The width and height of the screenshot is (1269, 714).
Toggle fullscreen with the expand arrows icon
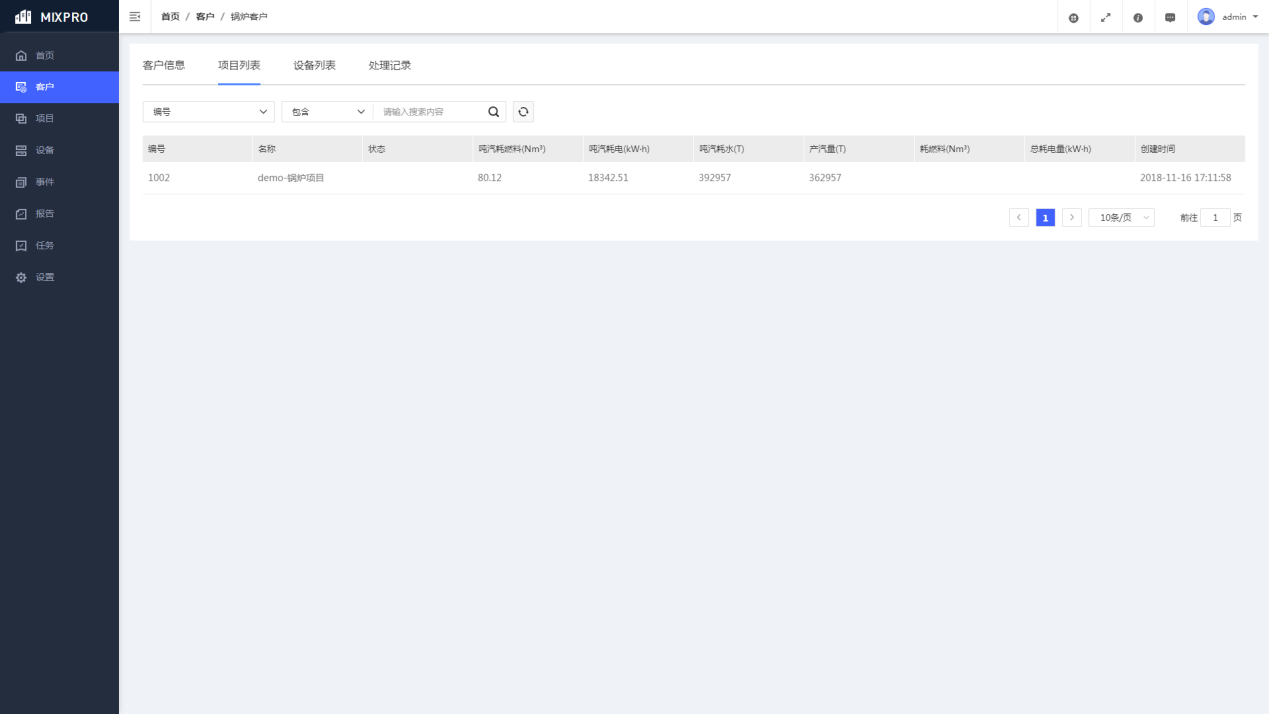(x=1105, y=18)
